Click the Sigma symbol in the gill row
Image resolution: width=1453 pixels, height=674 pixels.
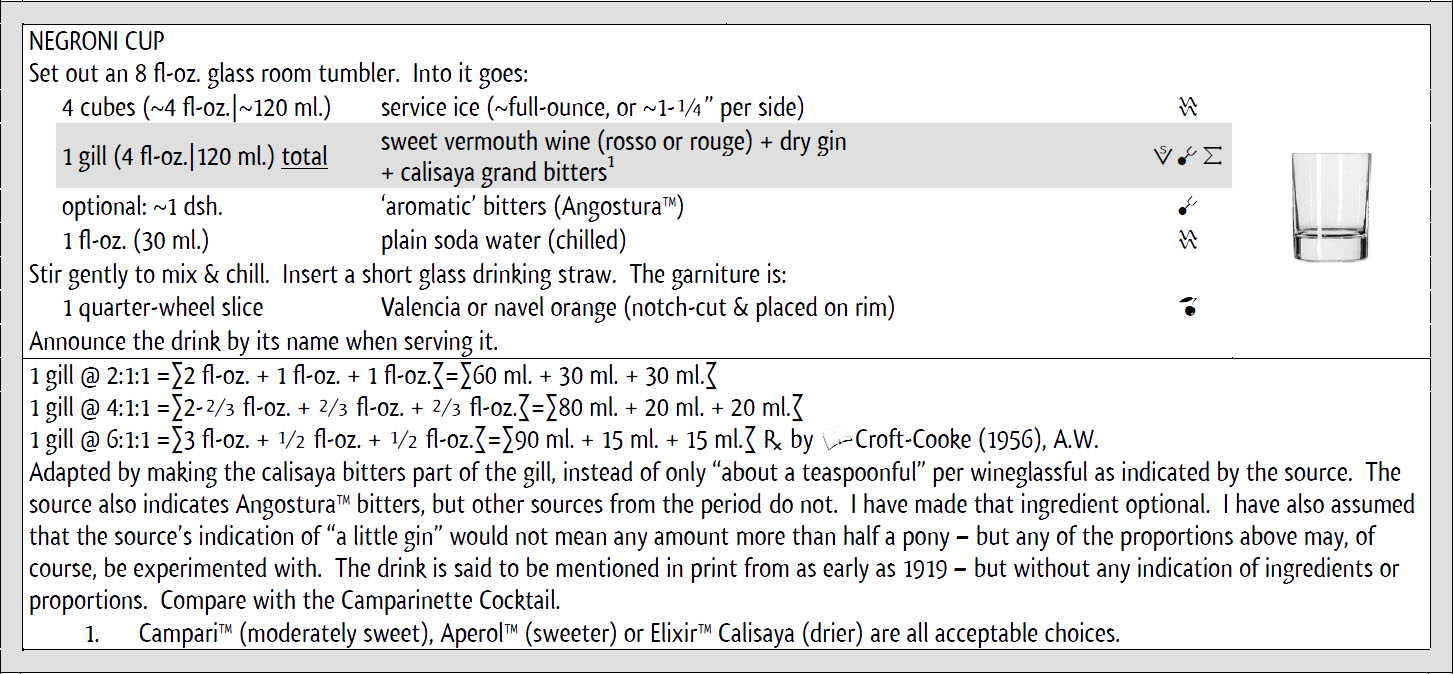1213,156
